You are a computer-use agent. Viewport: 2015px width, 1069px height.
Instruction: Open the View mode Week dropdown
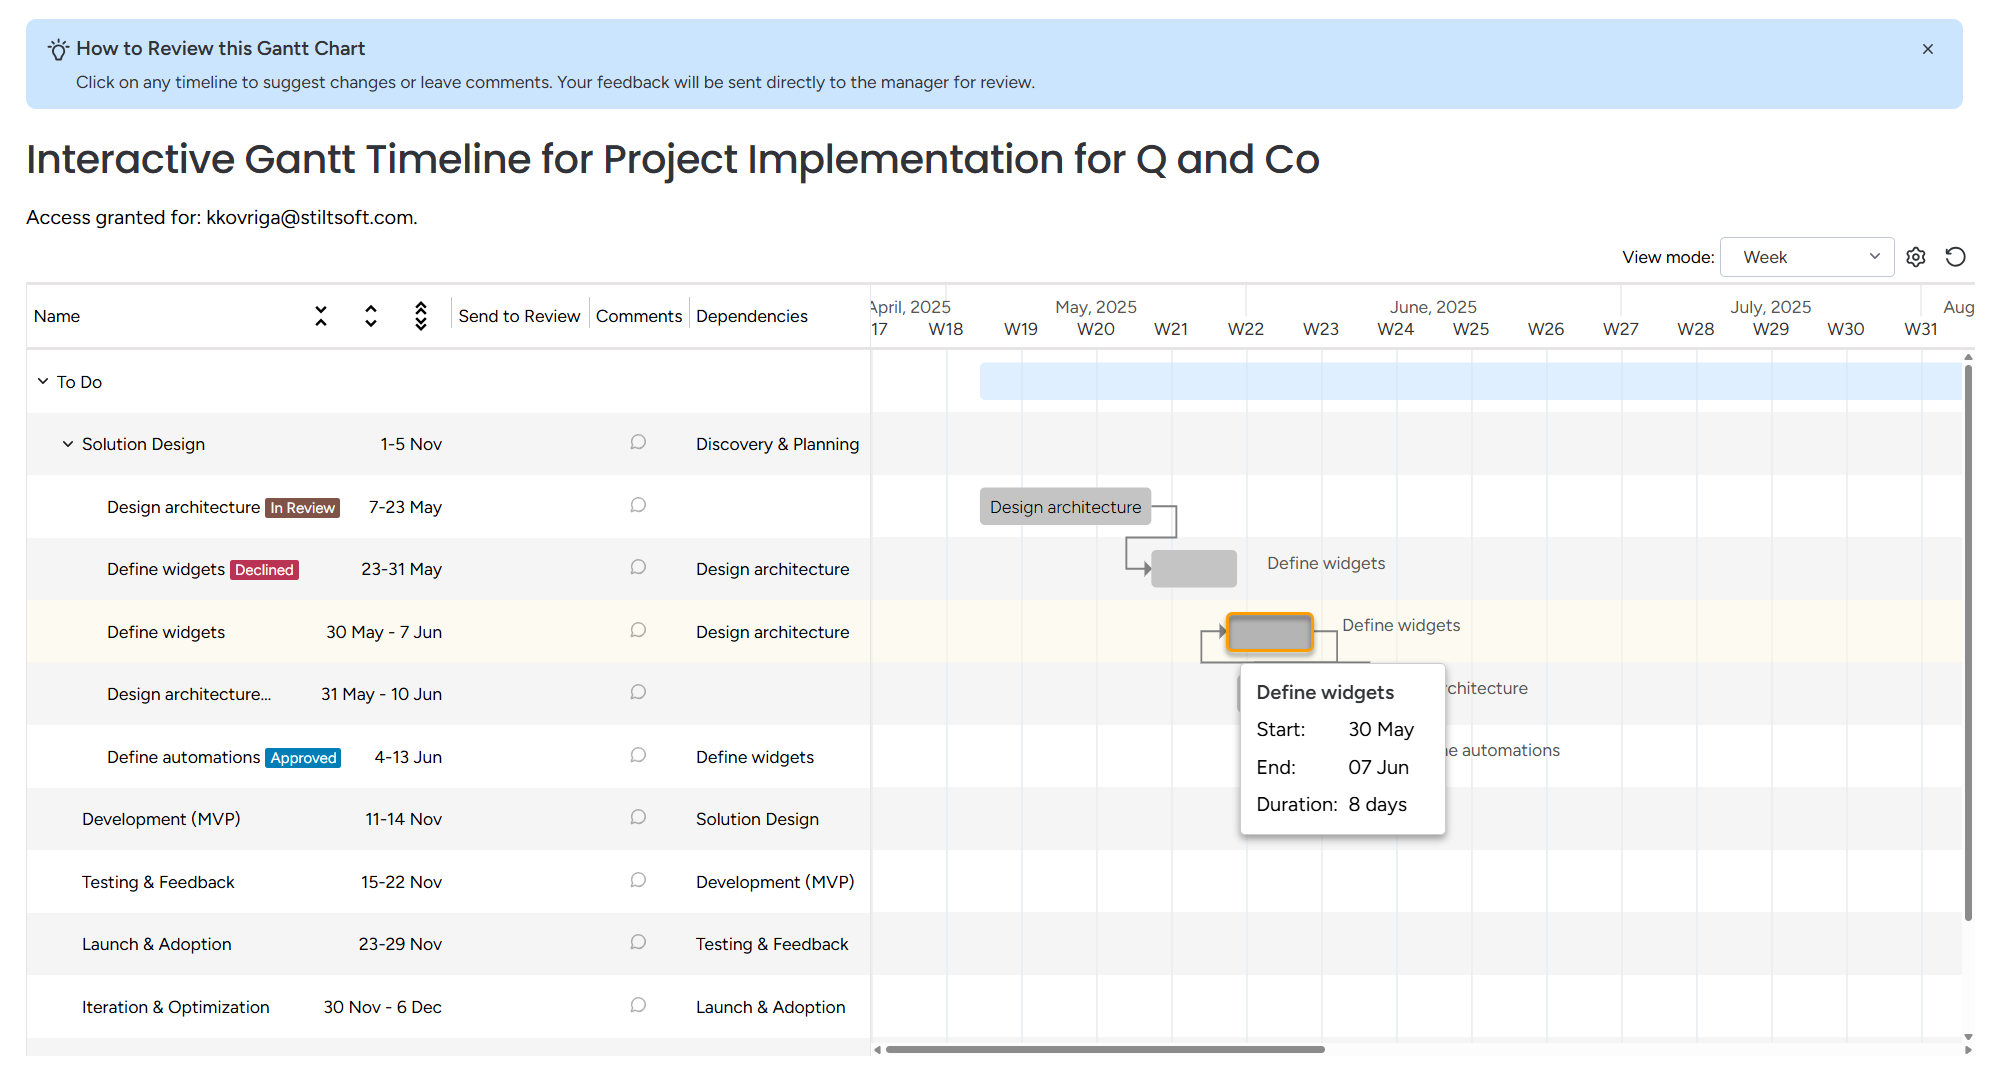point(1806,257)
